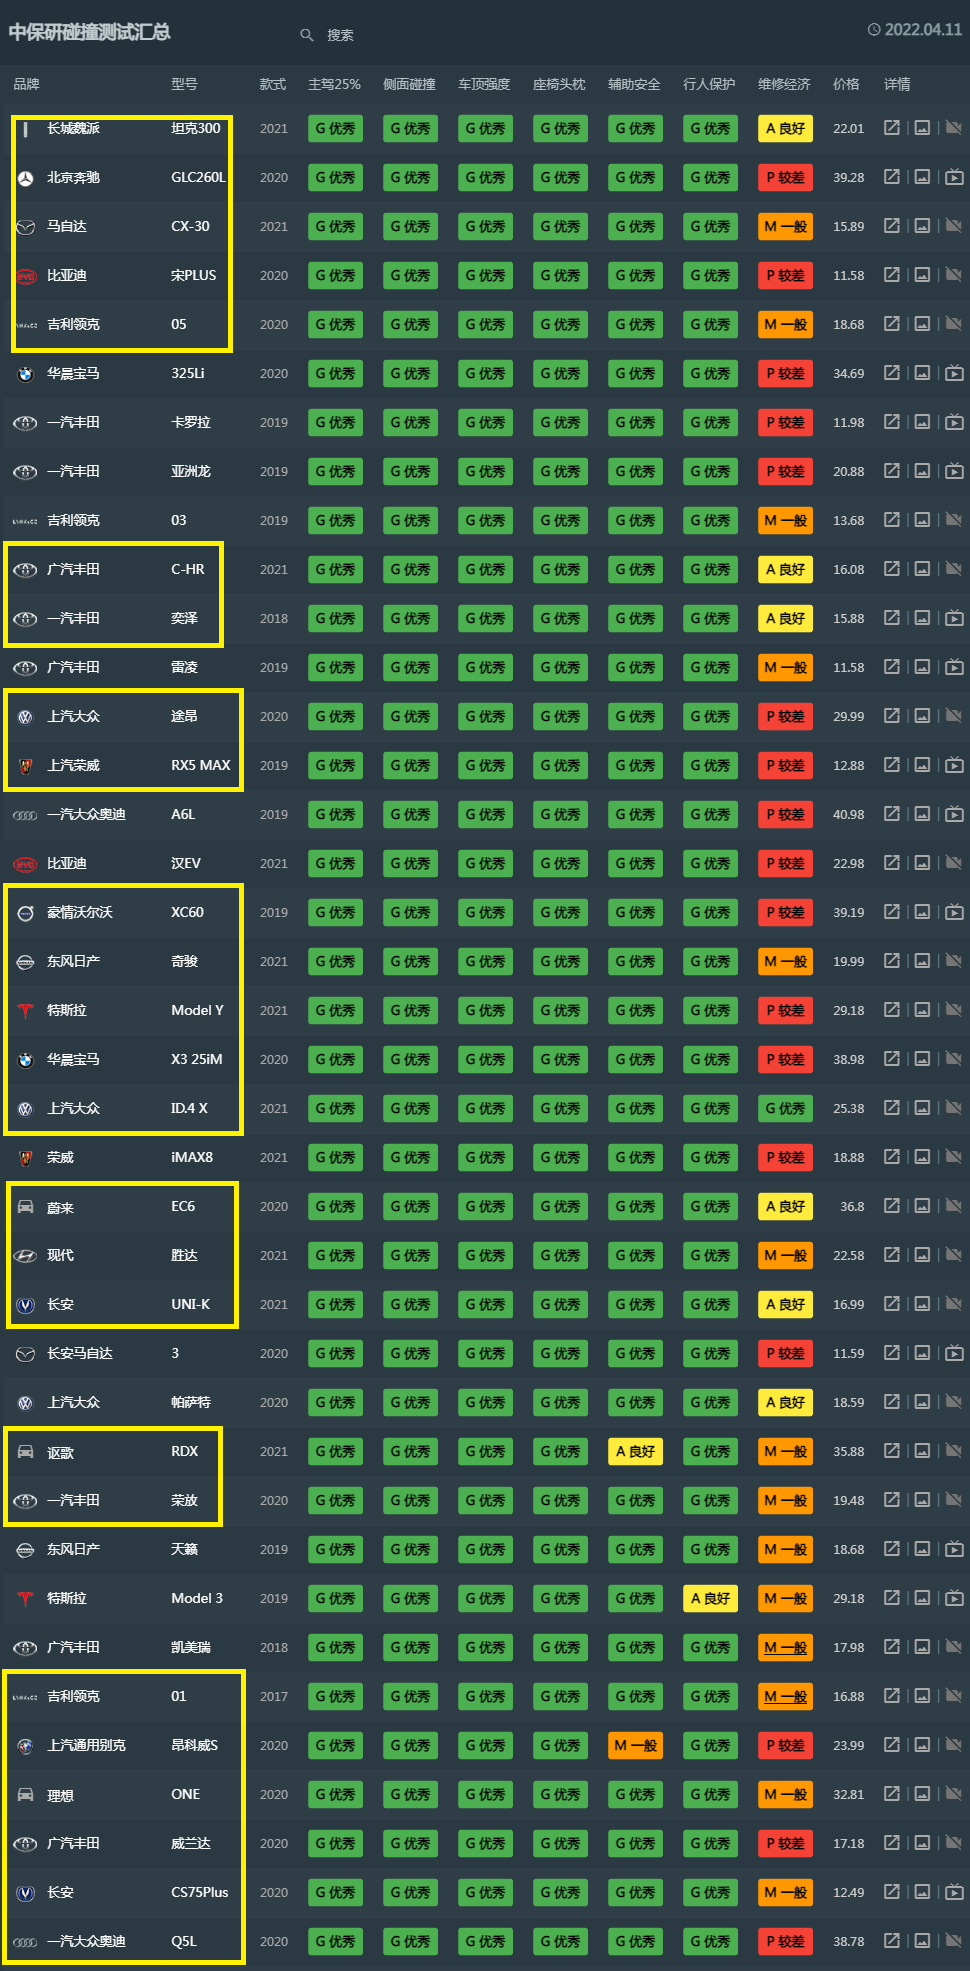Click underlined M 一般 link for 领克 01

tap(785, 1696)
